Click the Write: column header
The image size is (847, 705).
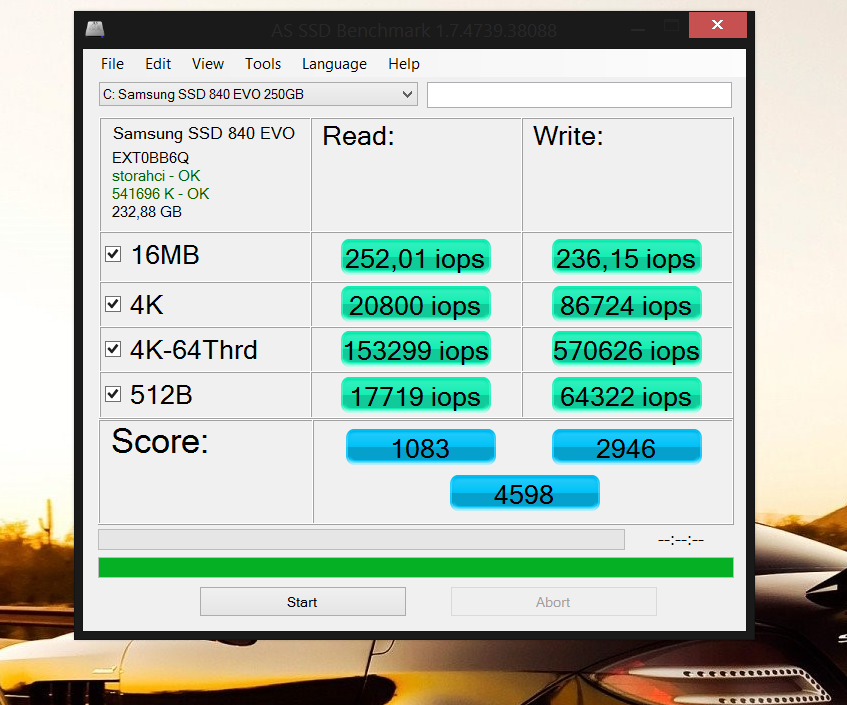point(568,136)
